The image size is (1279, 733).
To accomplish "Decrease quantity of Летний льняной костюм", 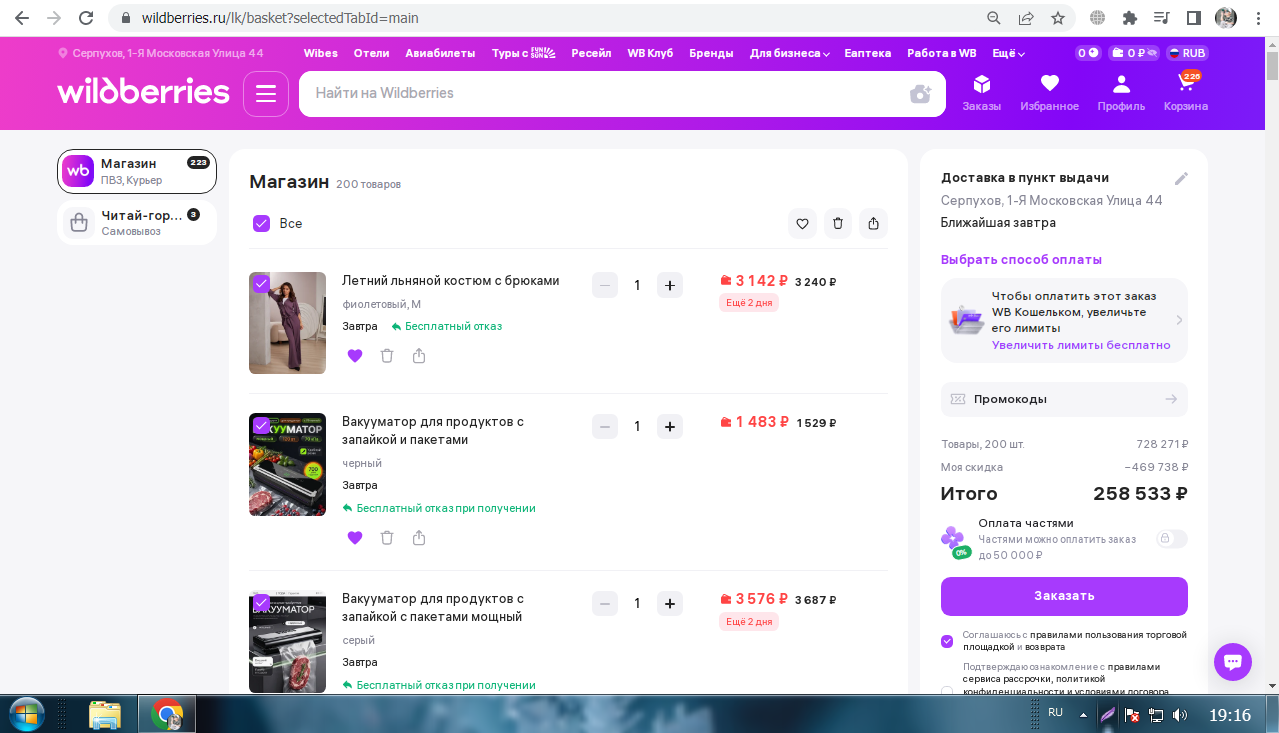I will 605,285.
